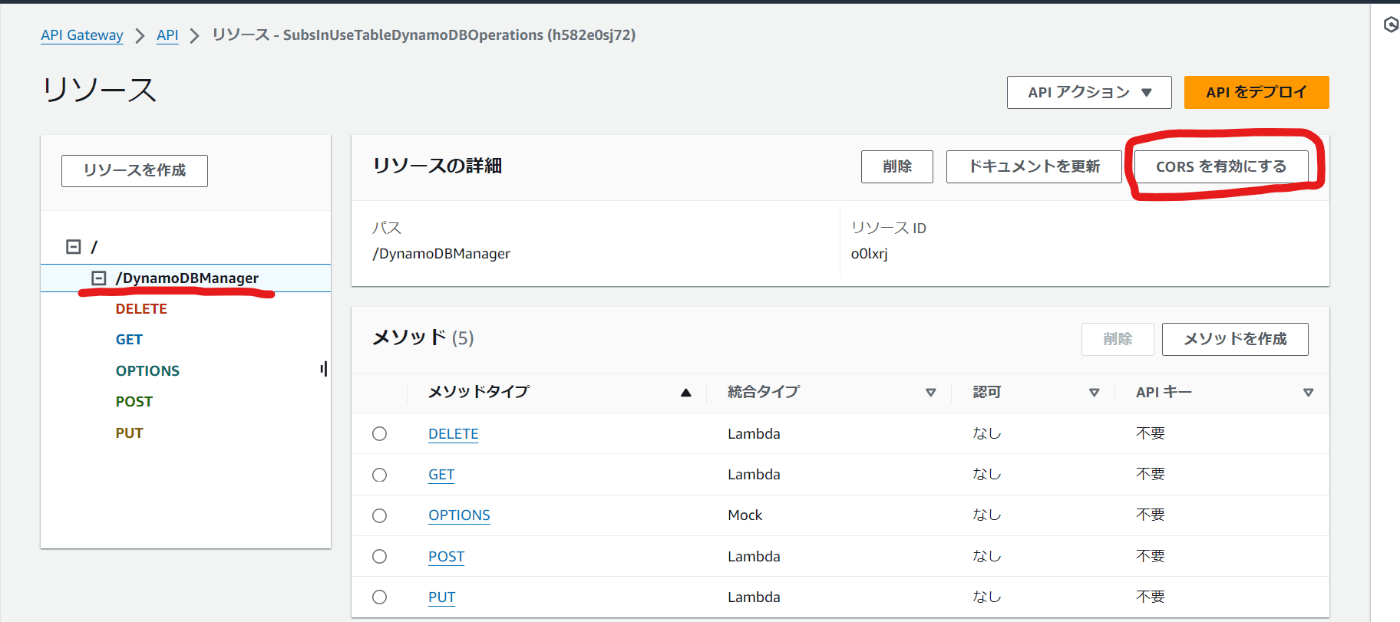Collapse the /DynamoDBManager resource node
The width and height of the screenshot is (1400, 622).
pyautogui.click(x=99, y=278)
